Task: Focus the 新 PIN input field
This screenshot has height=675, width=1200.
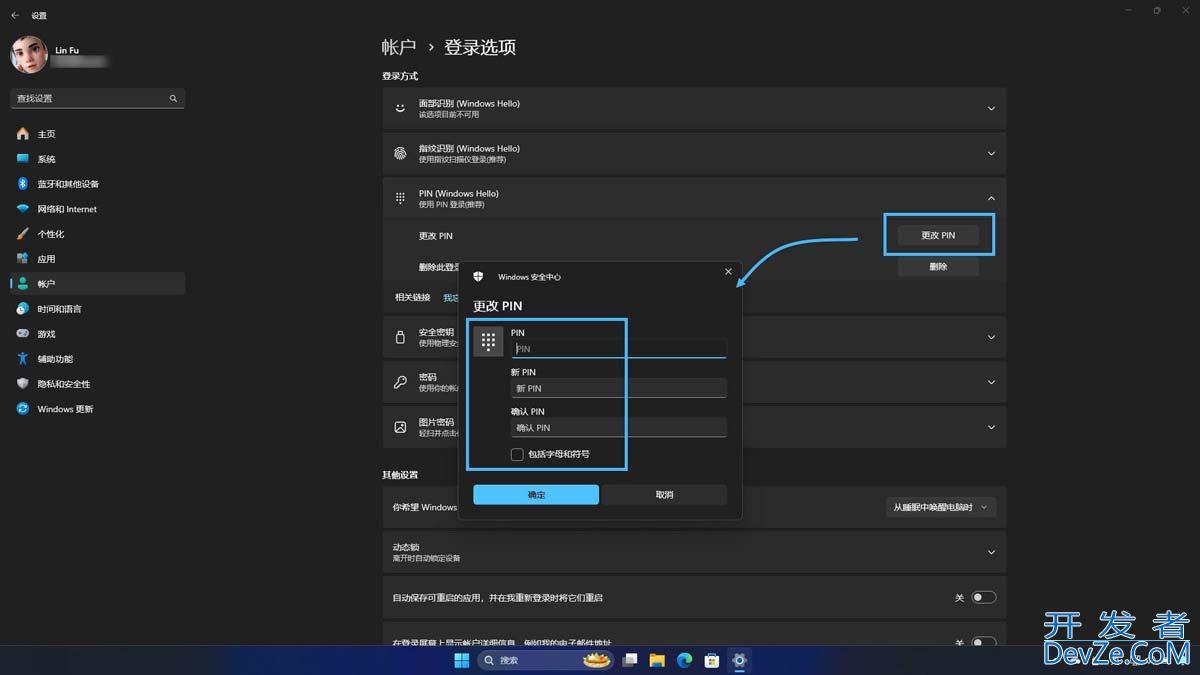Action: pos(619,388)
